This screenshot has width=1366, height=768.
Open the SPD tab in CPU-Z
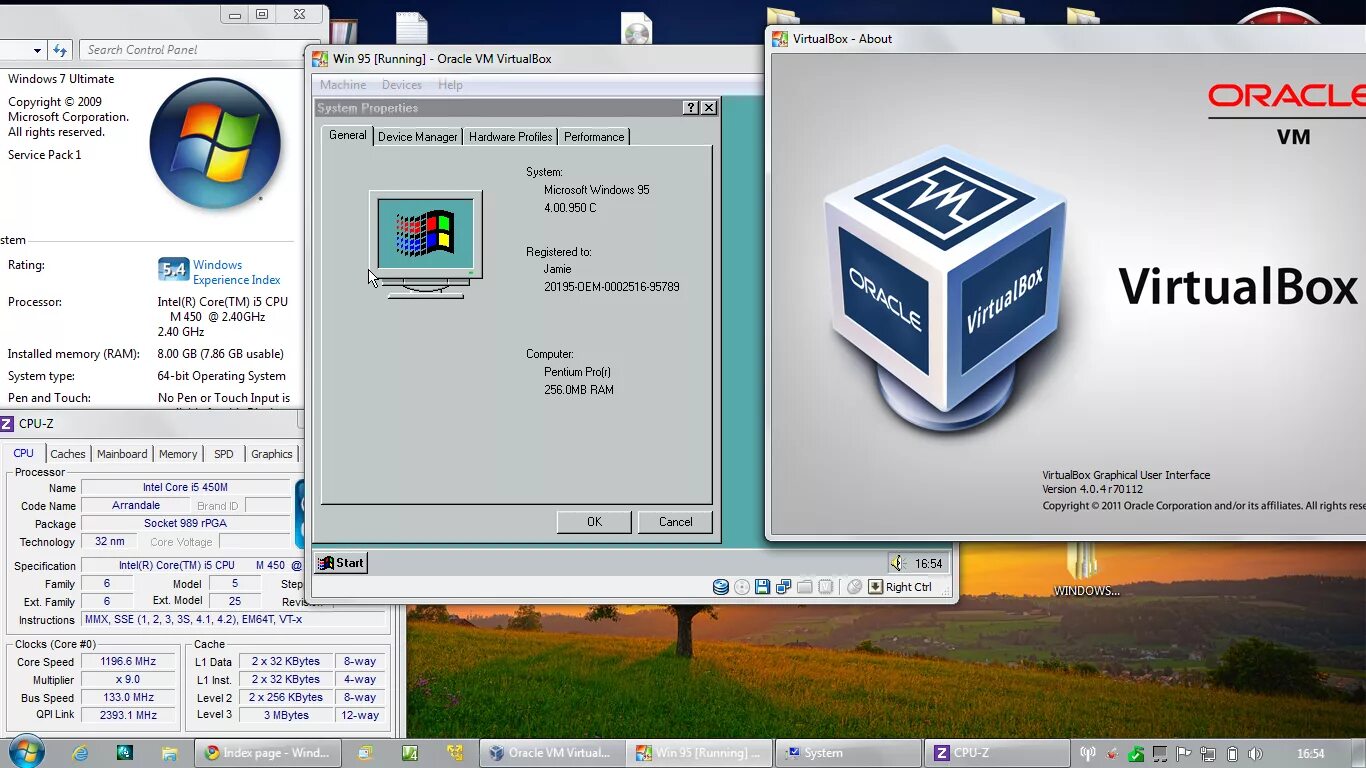click(224, 454)
